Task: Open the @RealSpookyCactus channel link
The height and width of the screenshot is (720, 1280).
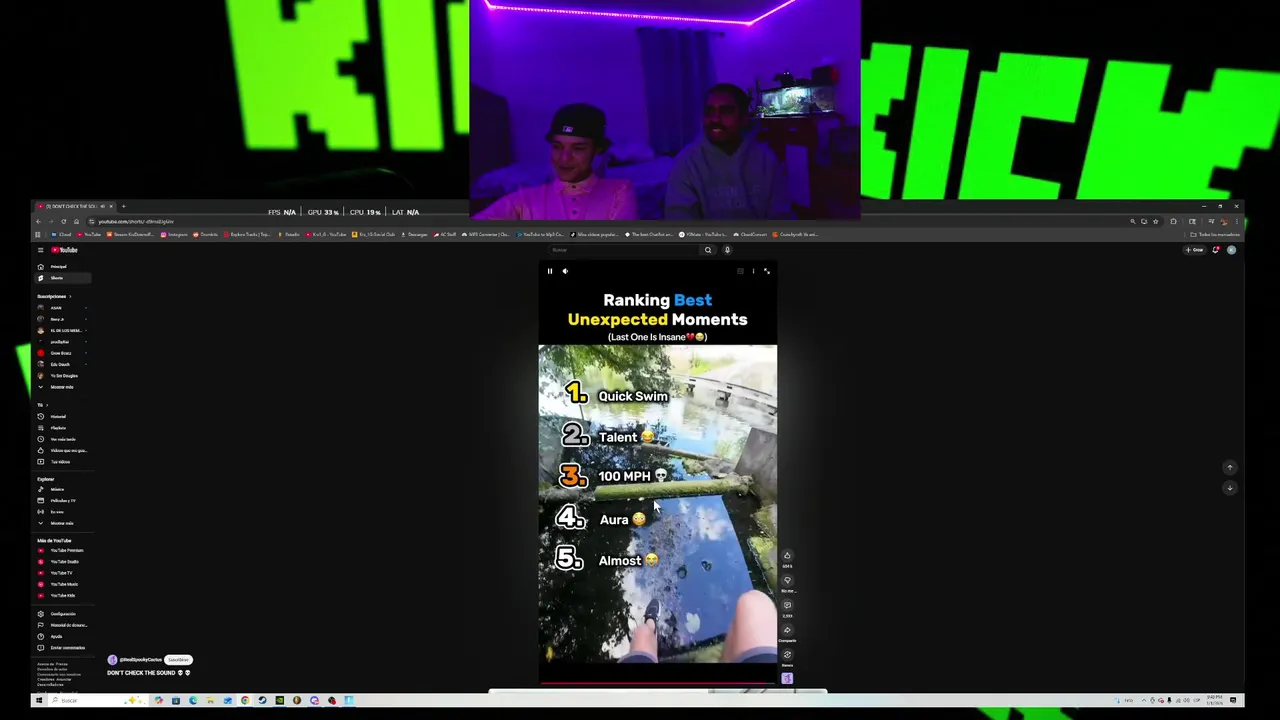Action: 140,660
